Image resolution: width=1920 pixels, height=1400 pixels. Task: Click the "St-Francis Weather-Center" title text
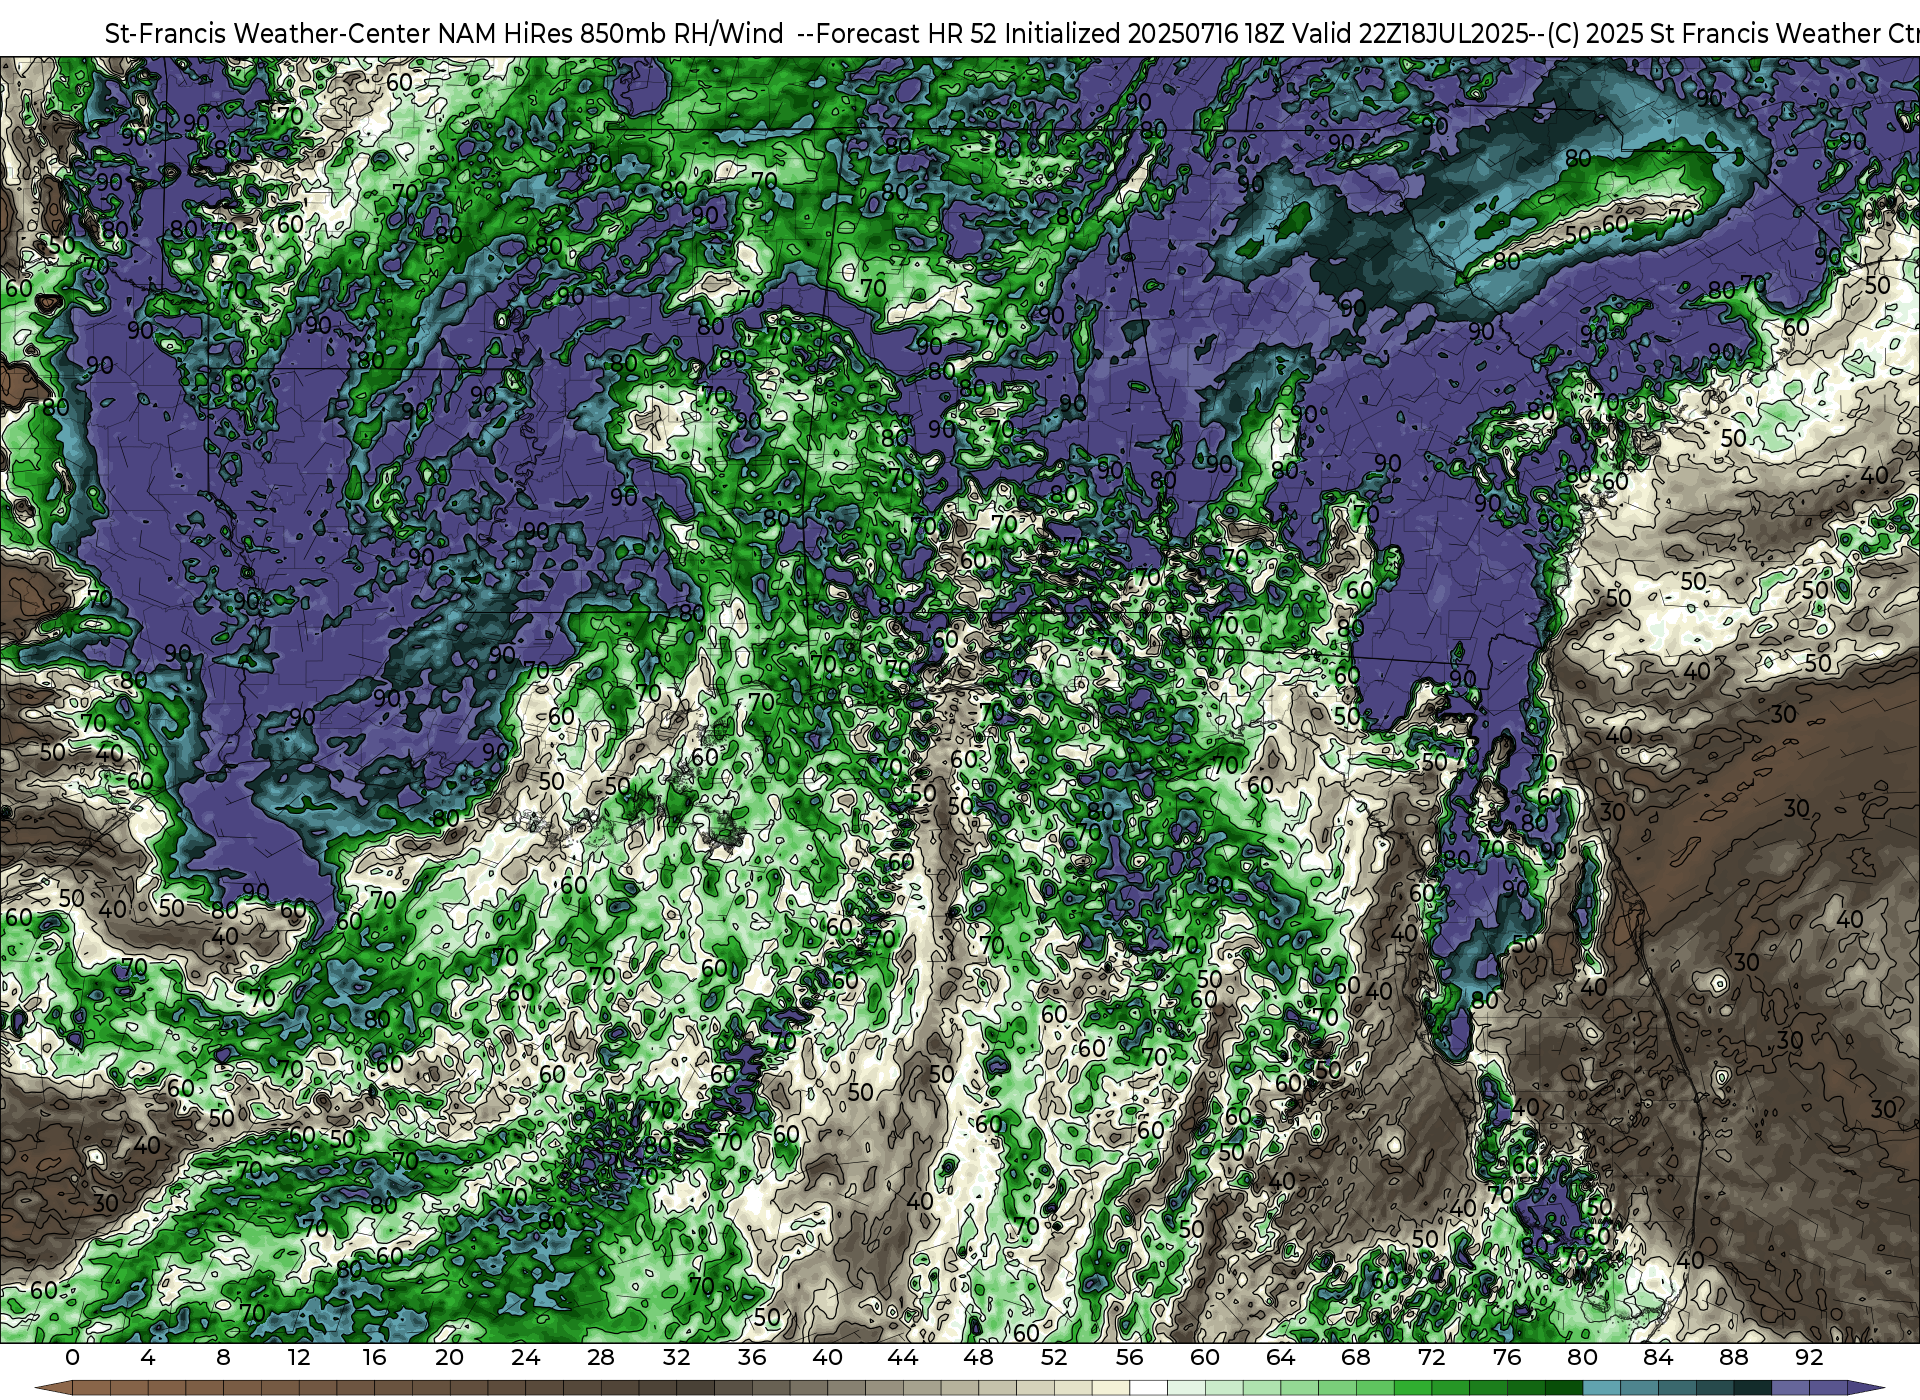pyautogui.click(x=268, y=33)
